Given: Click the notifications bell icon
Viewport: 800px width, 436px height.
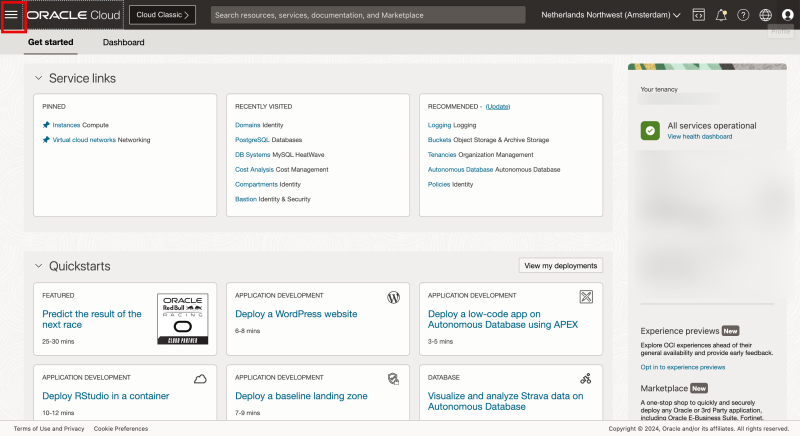Looking at the screenshot, I should click(x=721, y=15).
